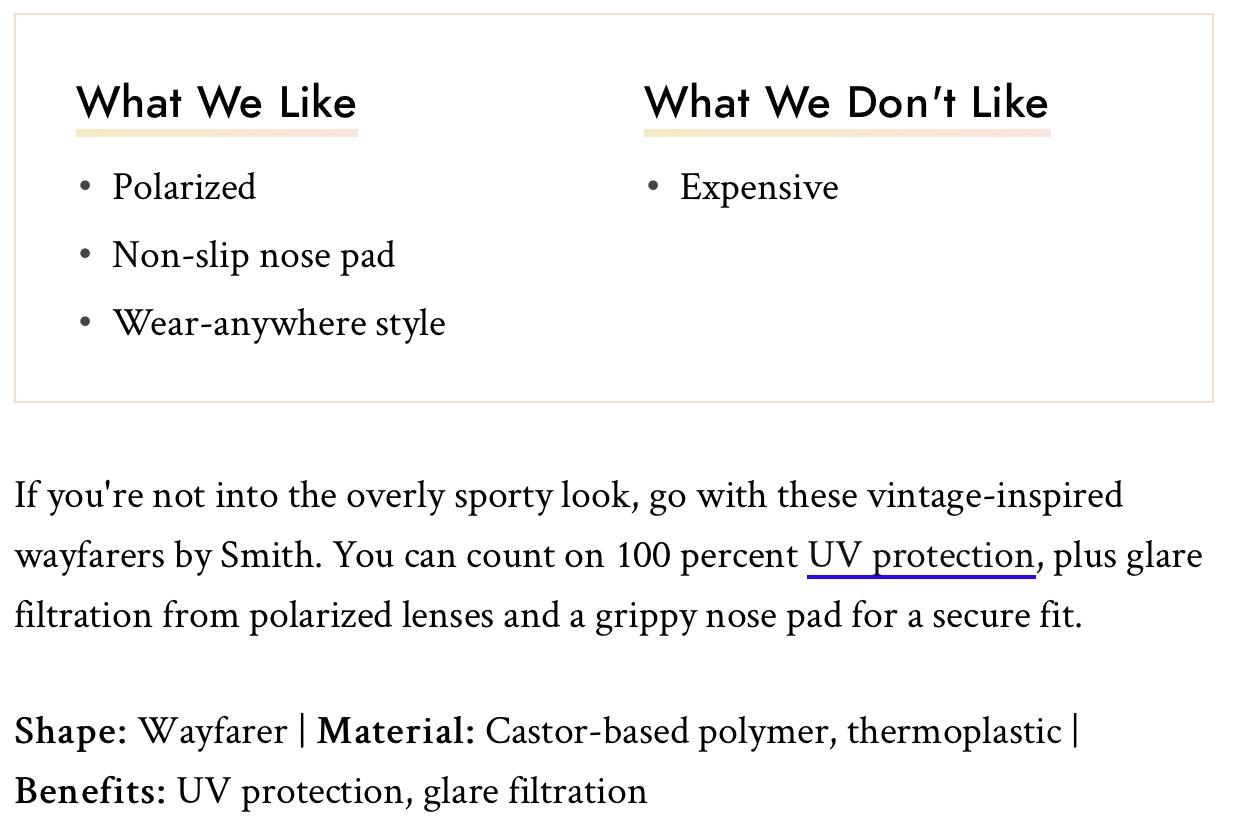Click the bold Material: label

pos(396,732)
